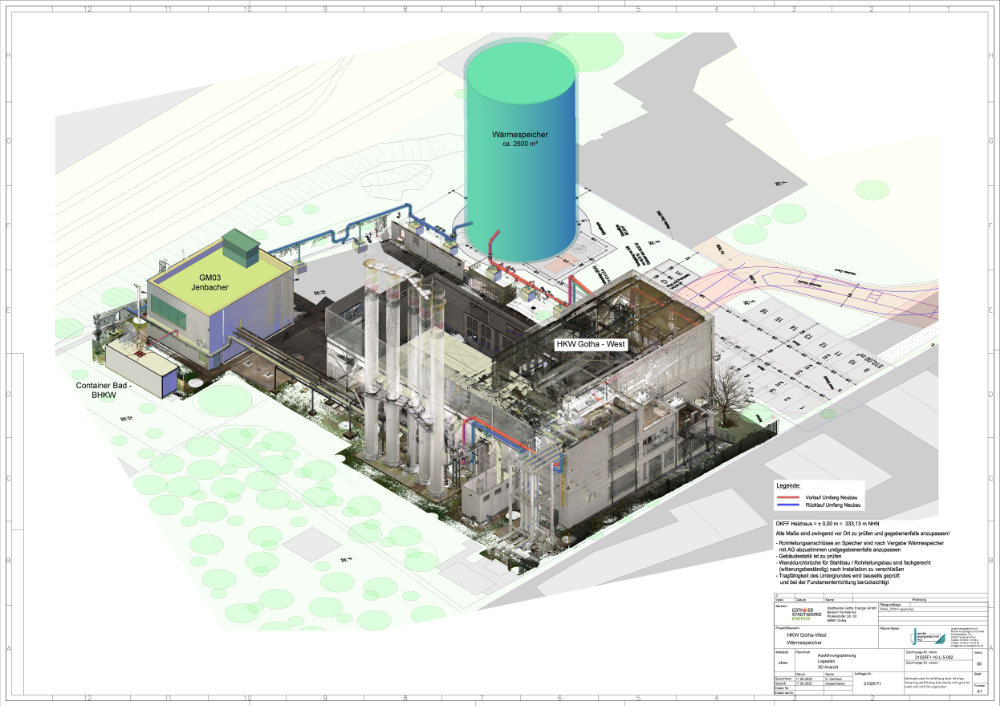
Task: Click the A1 format cell in title block
Action: (x=979, y=690)
